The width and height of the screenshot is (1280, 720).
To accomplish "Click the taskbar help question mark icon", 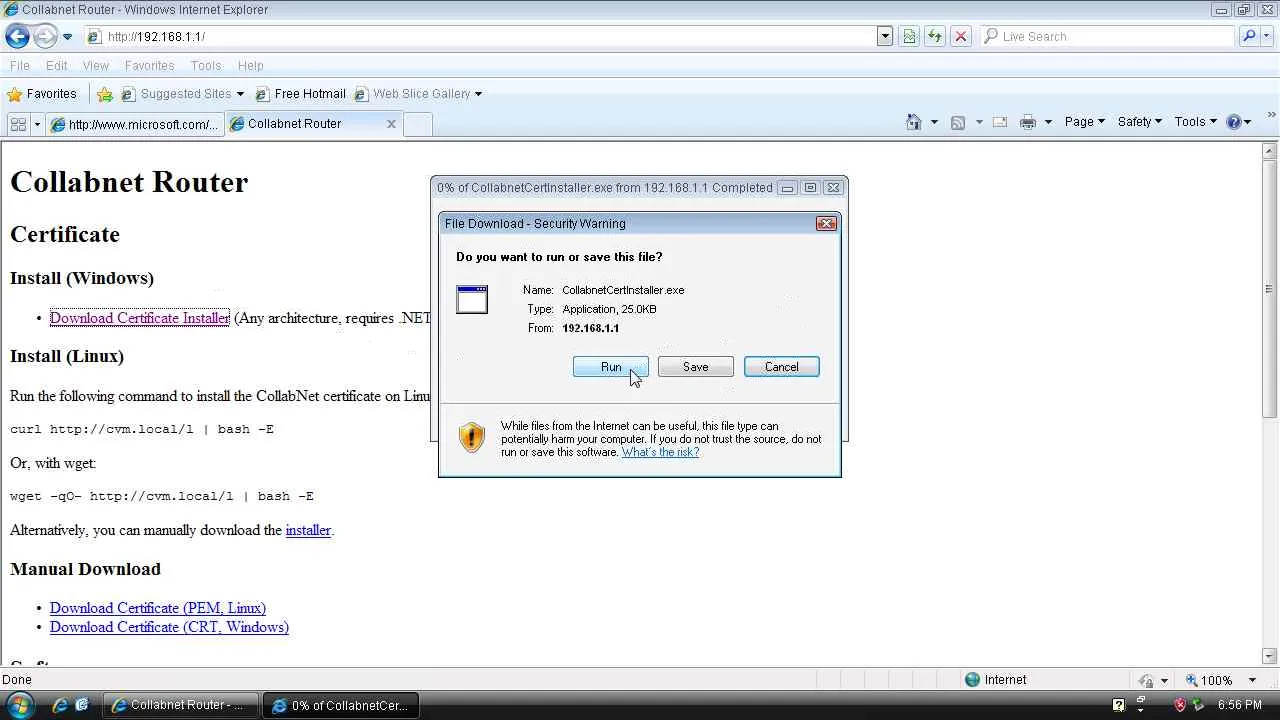I will click(x=1119, y=705).
